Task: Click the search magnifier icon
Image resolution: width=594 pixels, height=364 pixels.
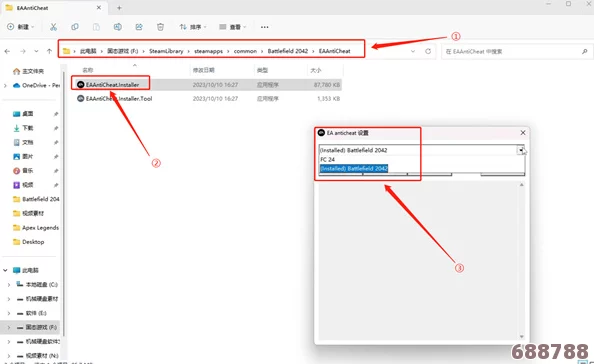Action: pos(585,52)
